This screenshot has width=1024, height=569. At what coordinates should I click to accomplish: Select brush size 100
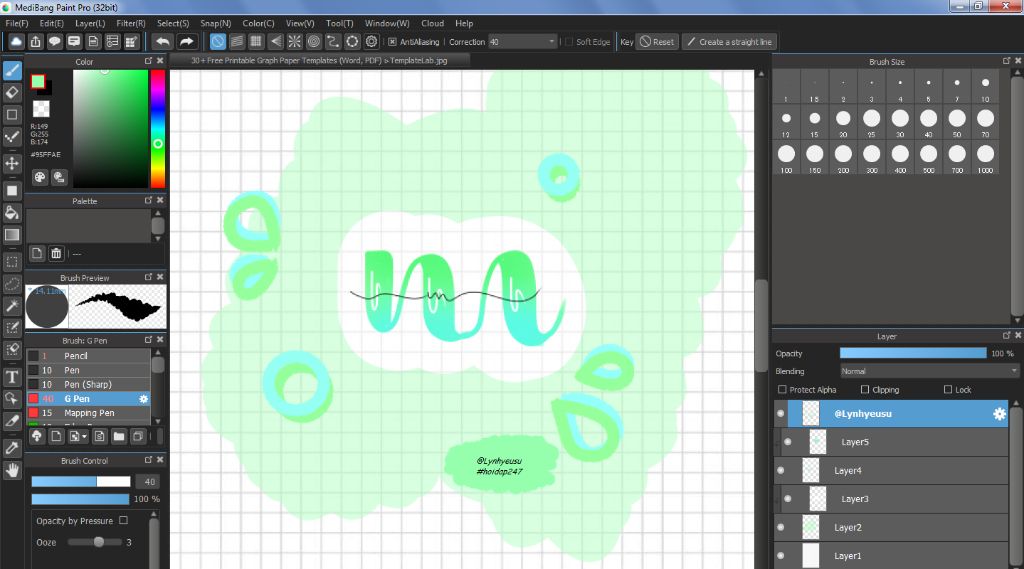pos(786,157)
